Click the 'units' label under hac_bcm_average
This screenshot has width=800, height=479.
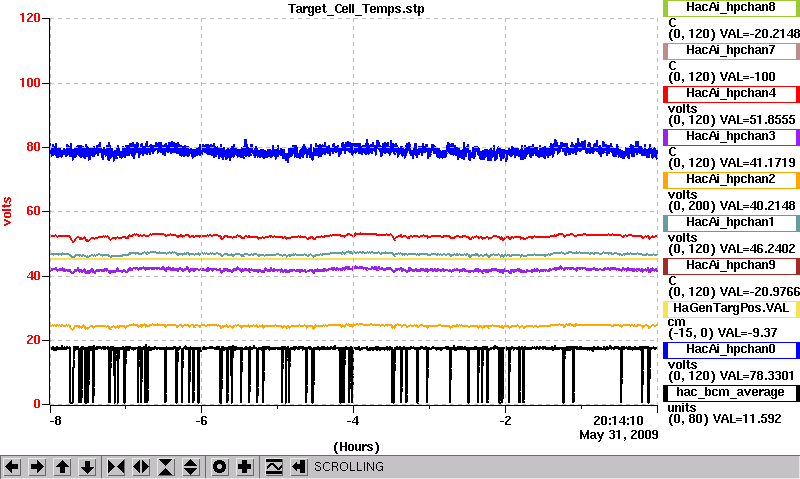[682, 408]
